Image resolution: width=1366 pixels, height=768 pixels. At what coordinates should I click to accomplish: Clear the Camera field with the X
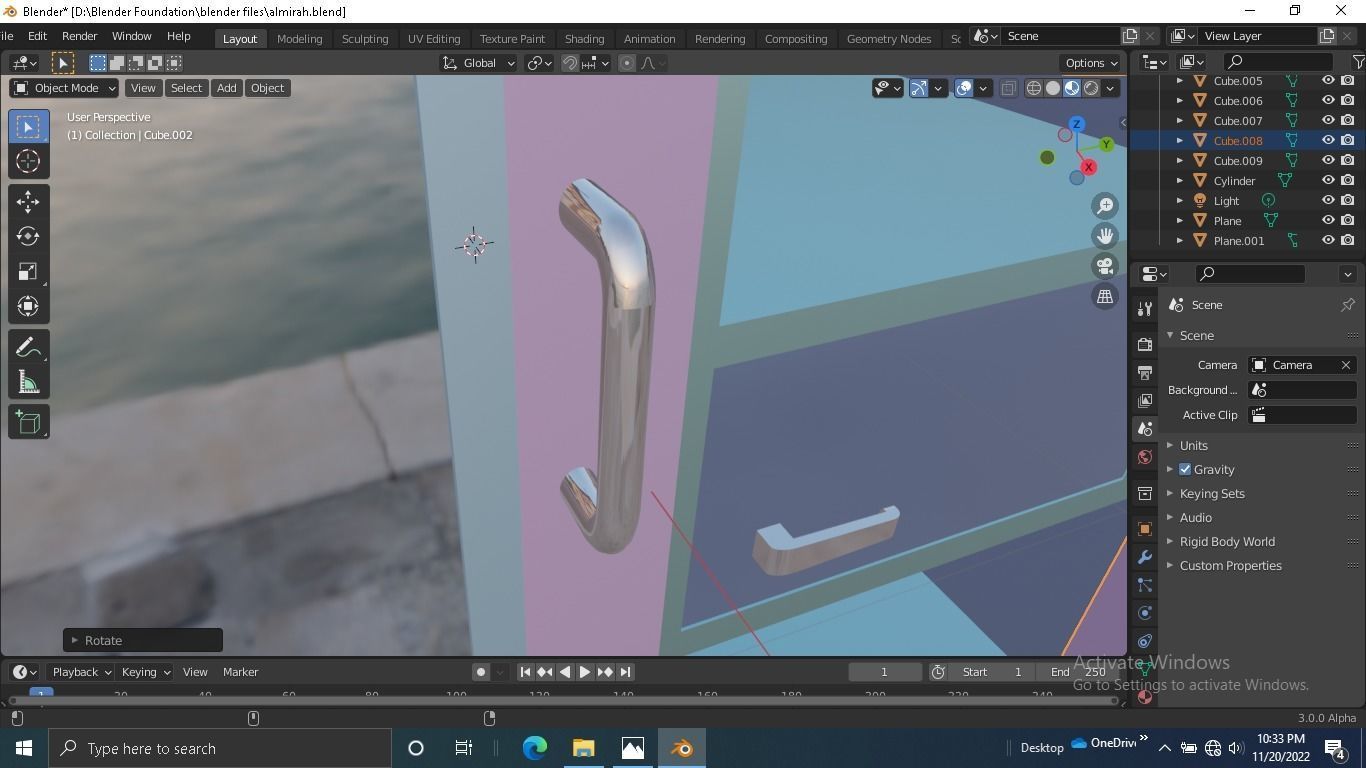1346,365
